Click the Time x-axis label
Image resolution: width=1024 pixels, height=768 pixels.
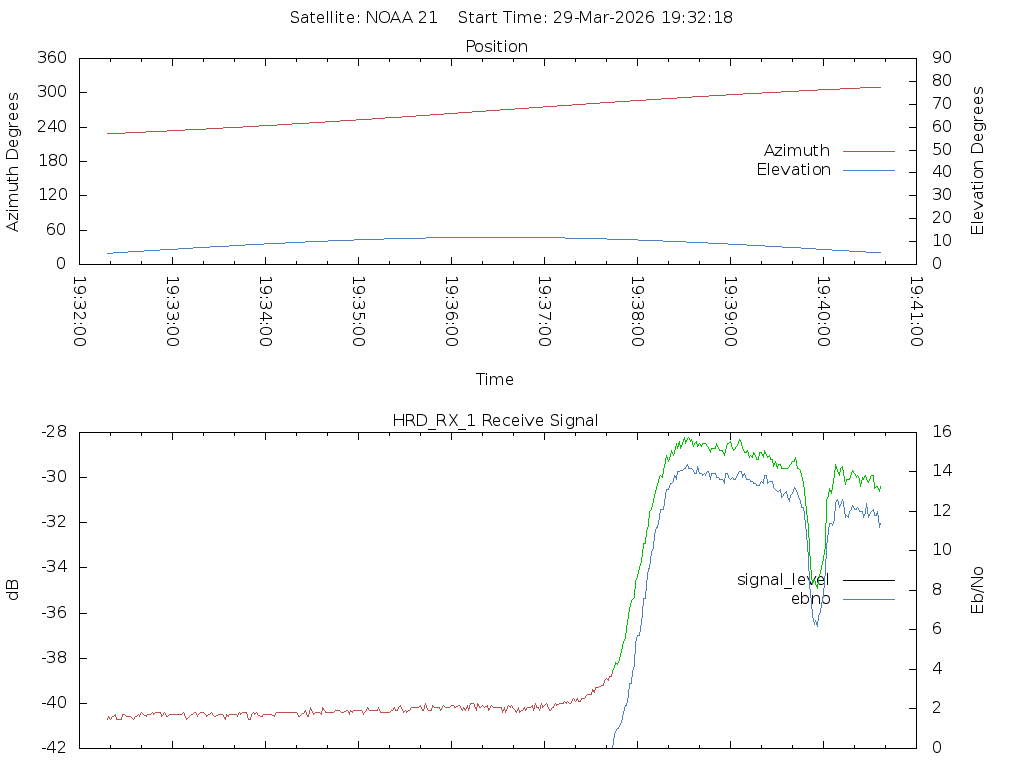(x=495, y=380)
